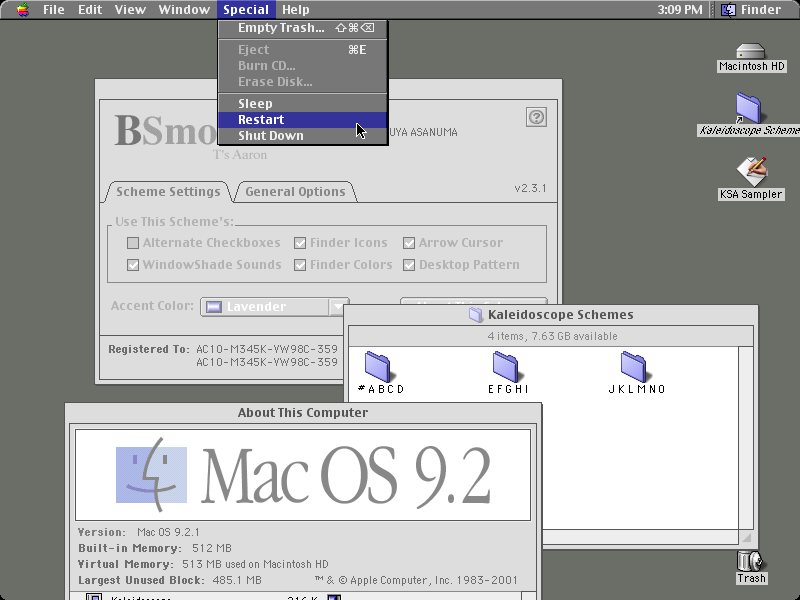The image size is (800, 600).
Task: Click the disabled Eject menu item
Action: click(x=303, y=50)
